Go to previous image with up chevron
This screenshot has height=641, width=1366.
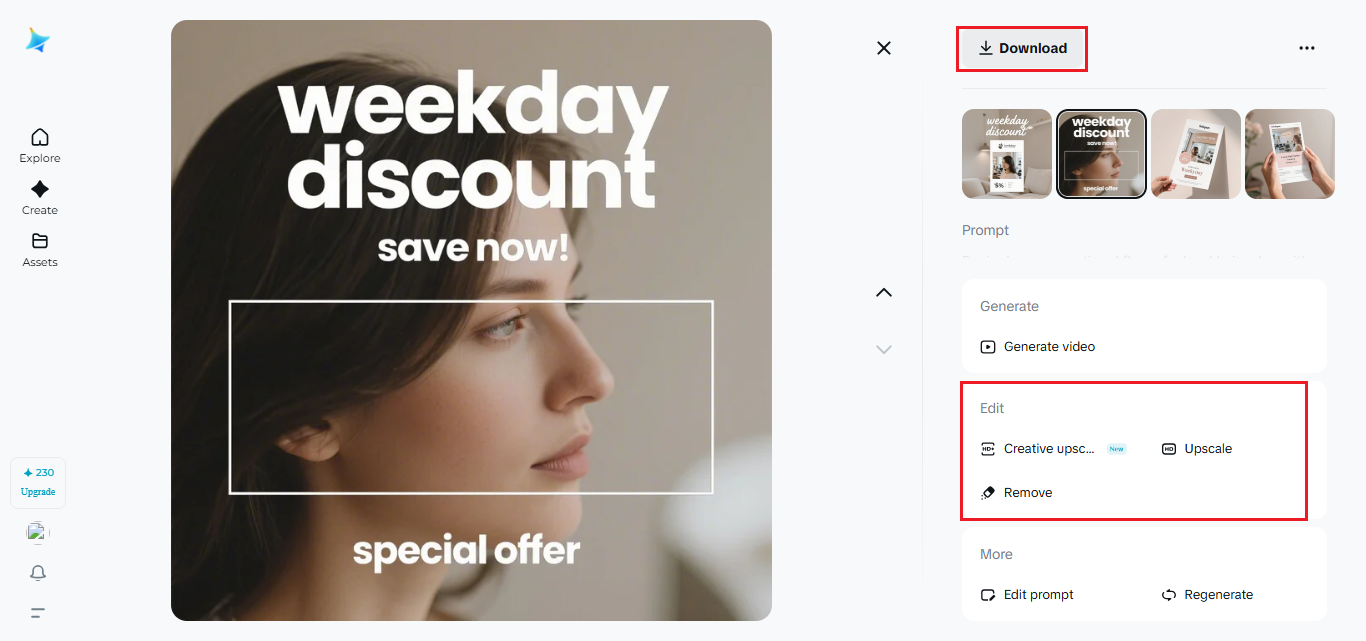884,293
